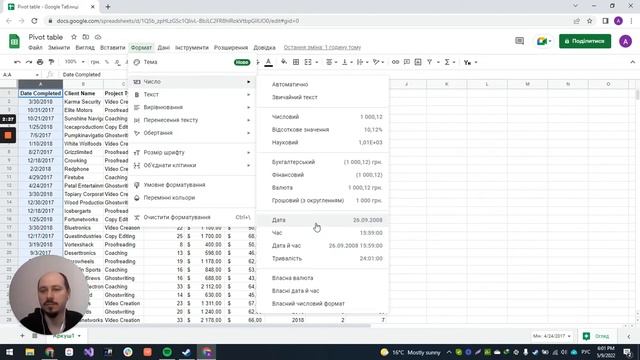The image size is (640, 360).
Task: Open the text wrapping dropdown
Action: (362, 62)
